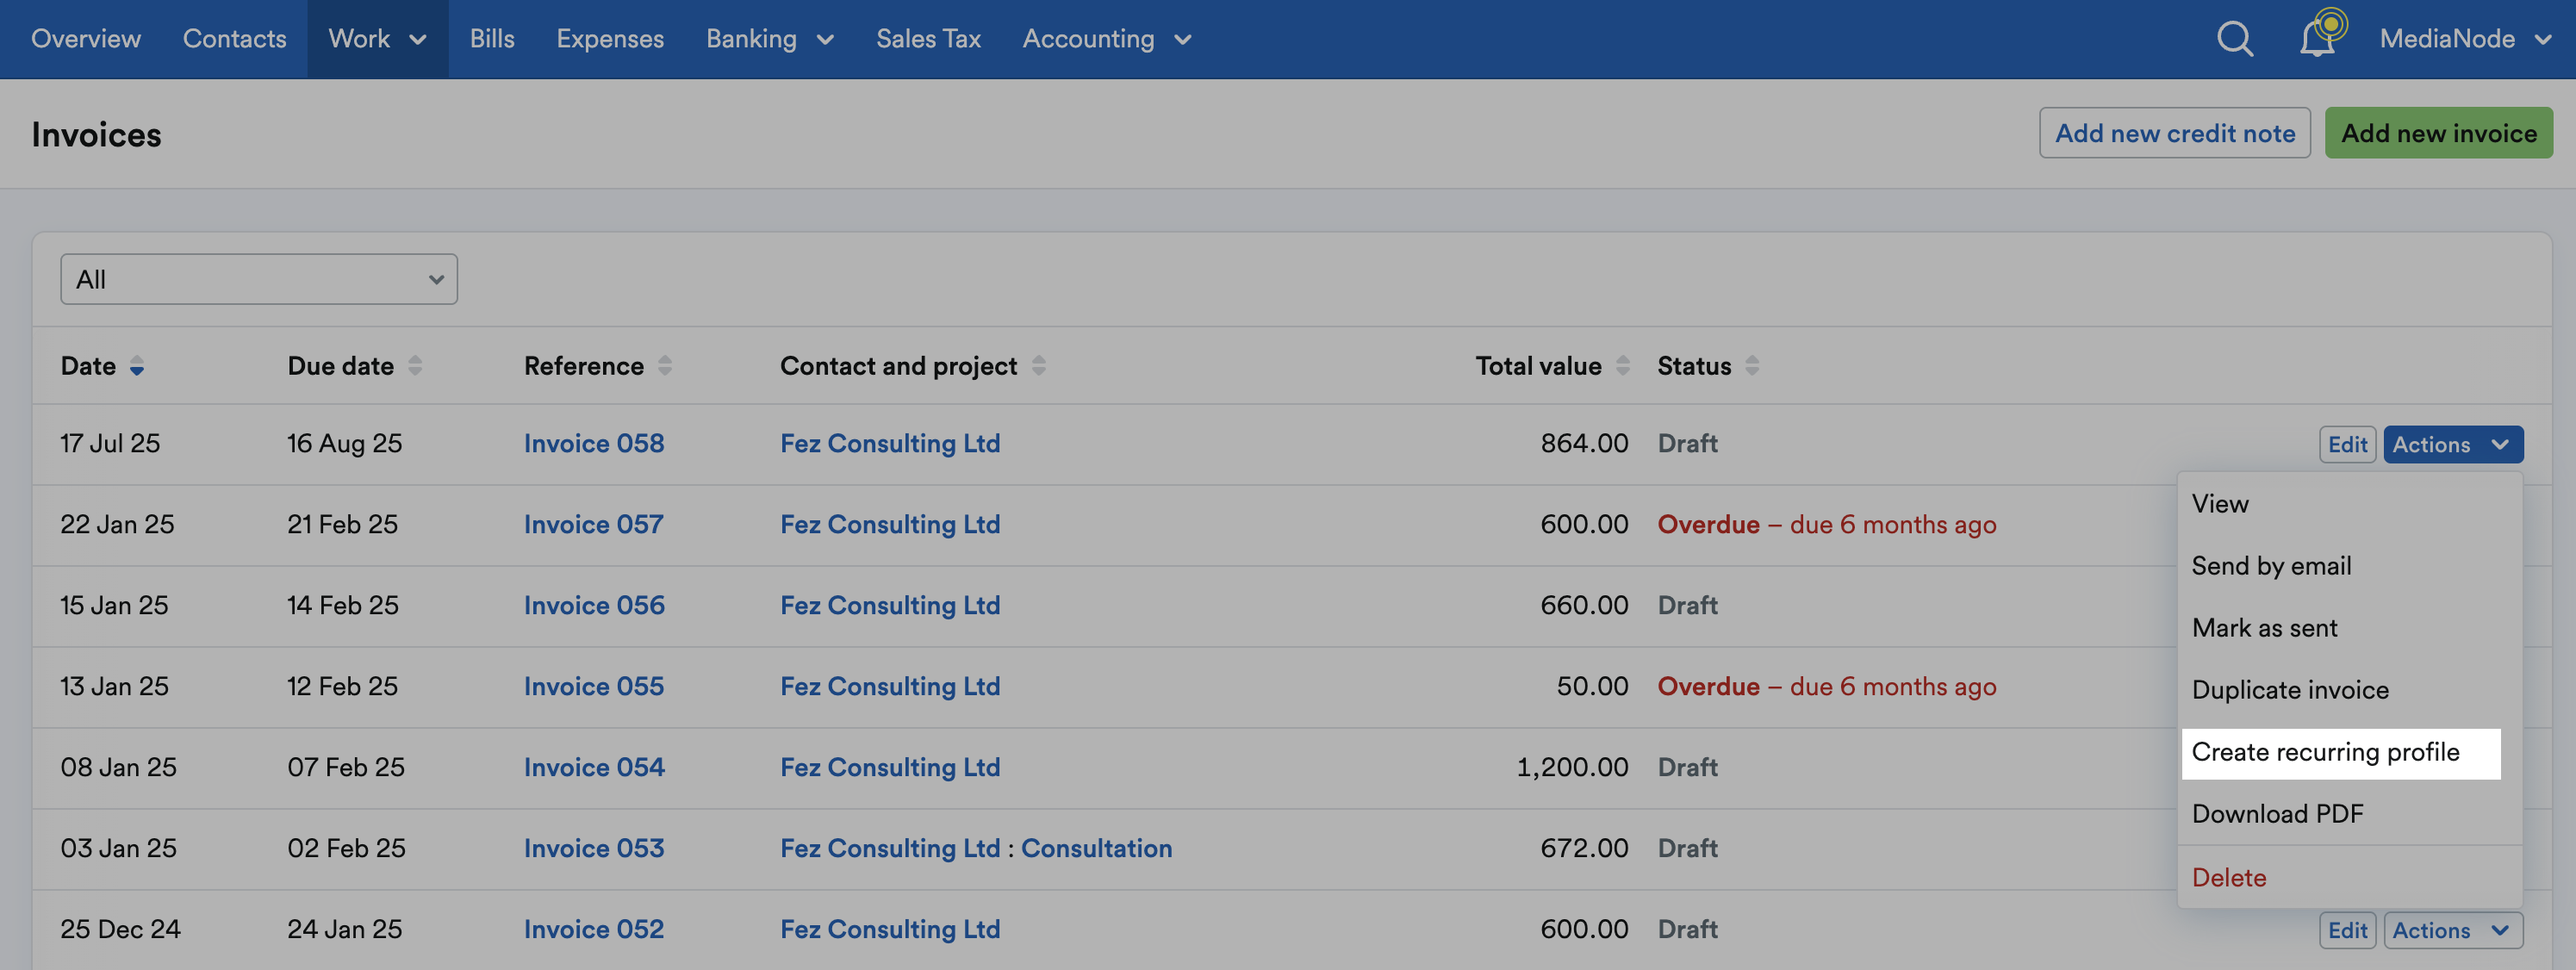
Task: Click the 672.00 total value
Action: point(1584,849)
